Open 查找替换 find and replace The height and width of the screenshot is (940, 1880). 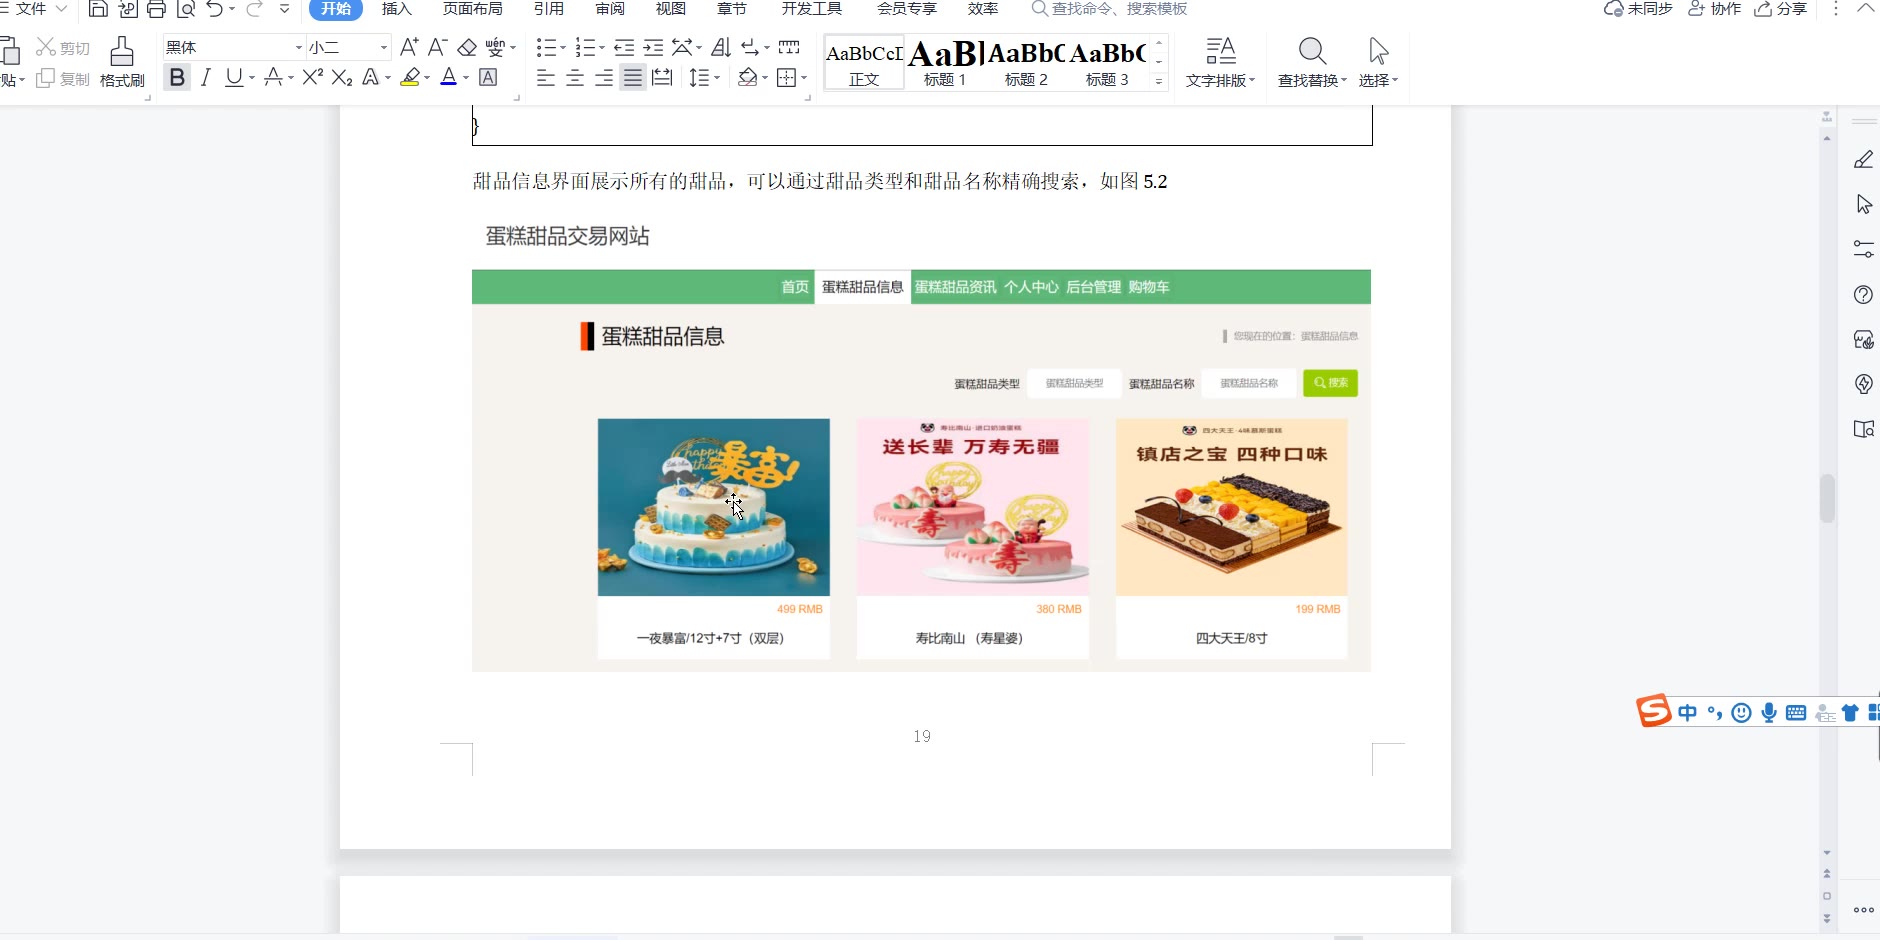click(1312, 62)
